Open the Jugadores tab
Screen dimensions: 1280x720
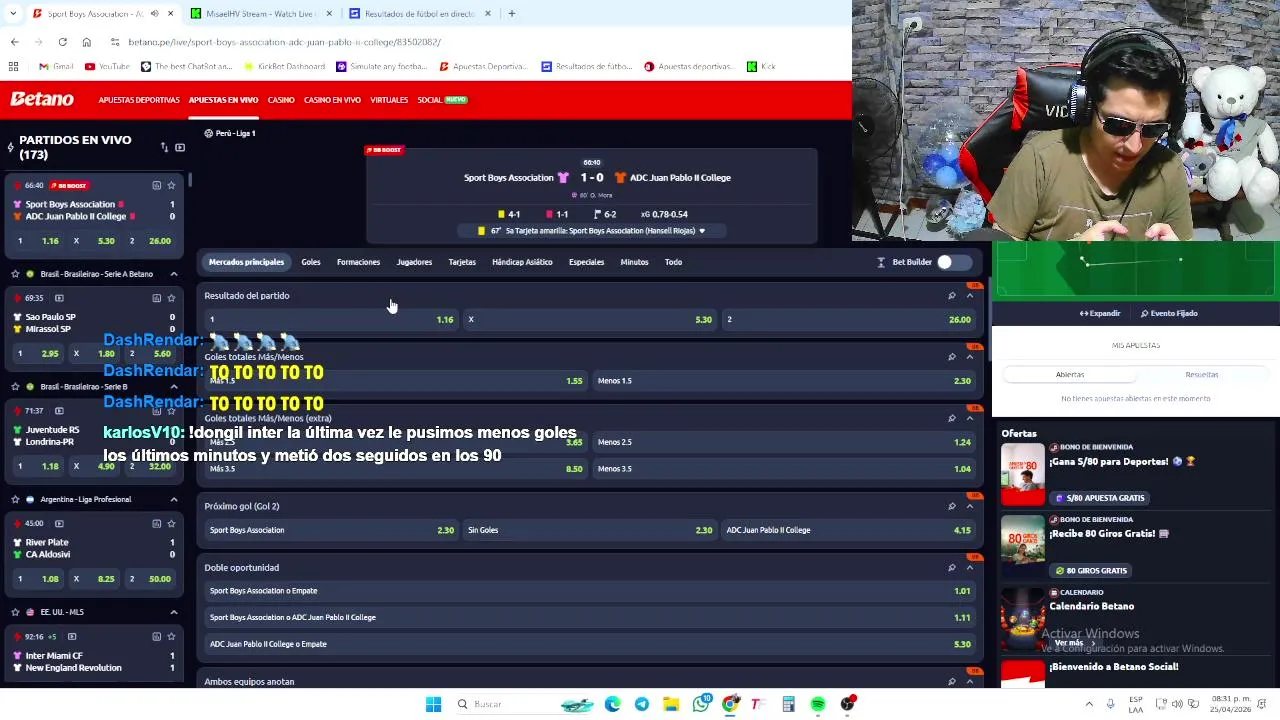(x=414, y=262)
